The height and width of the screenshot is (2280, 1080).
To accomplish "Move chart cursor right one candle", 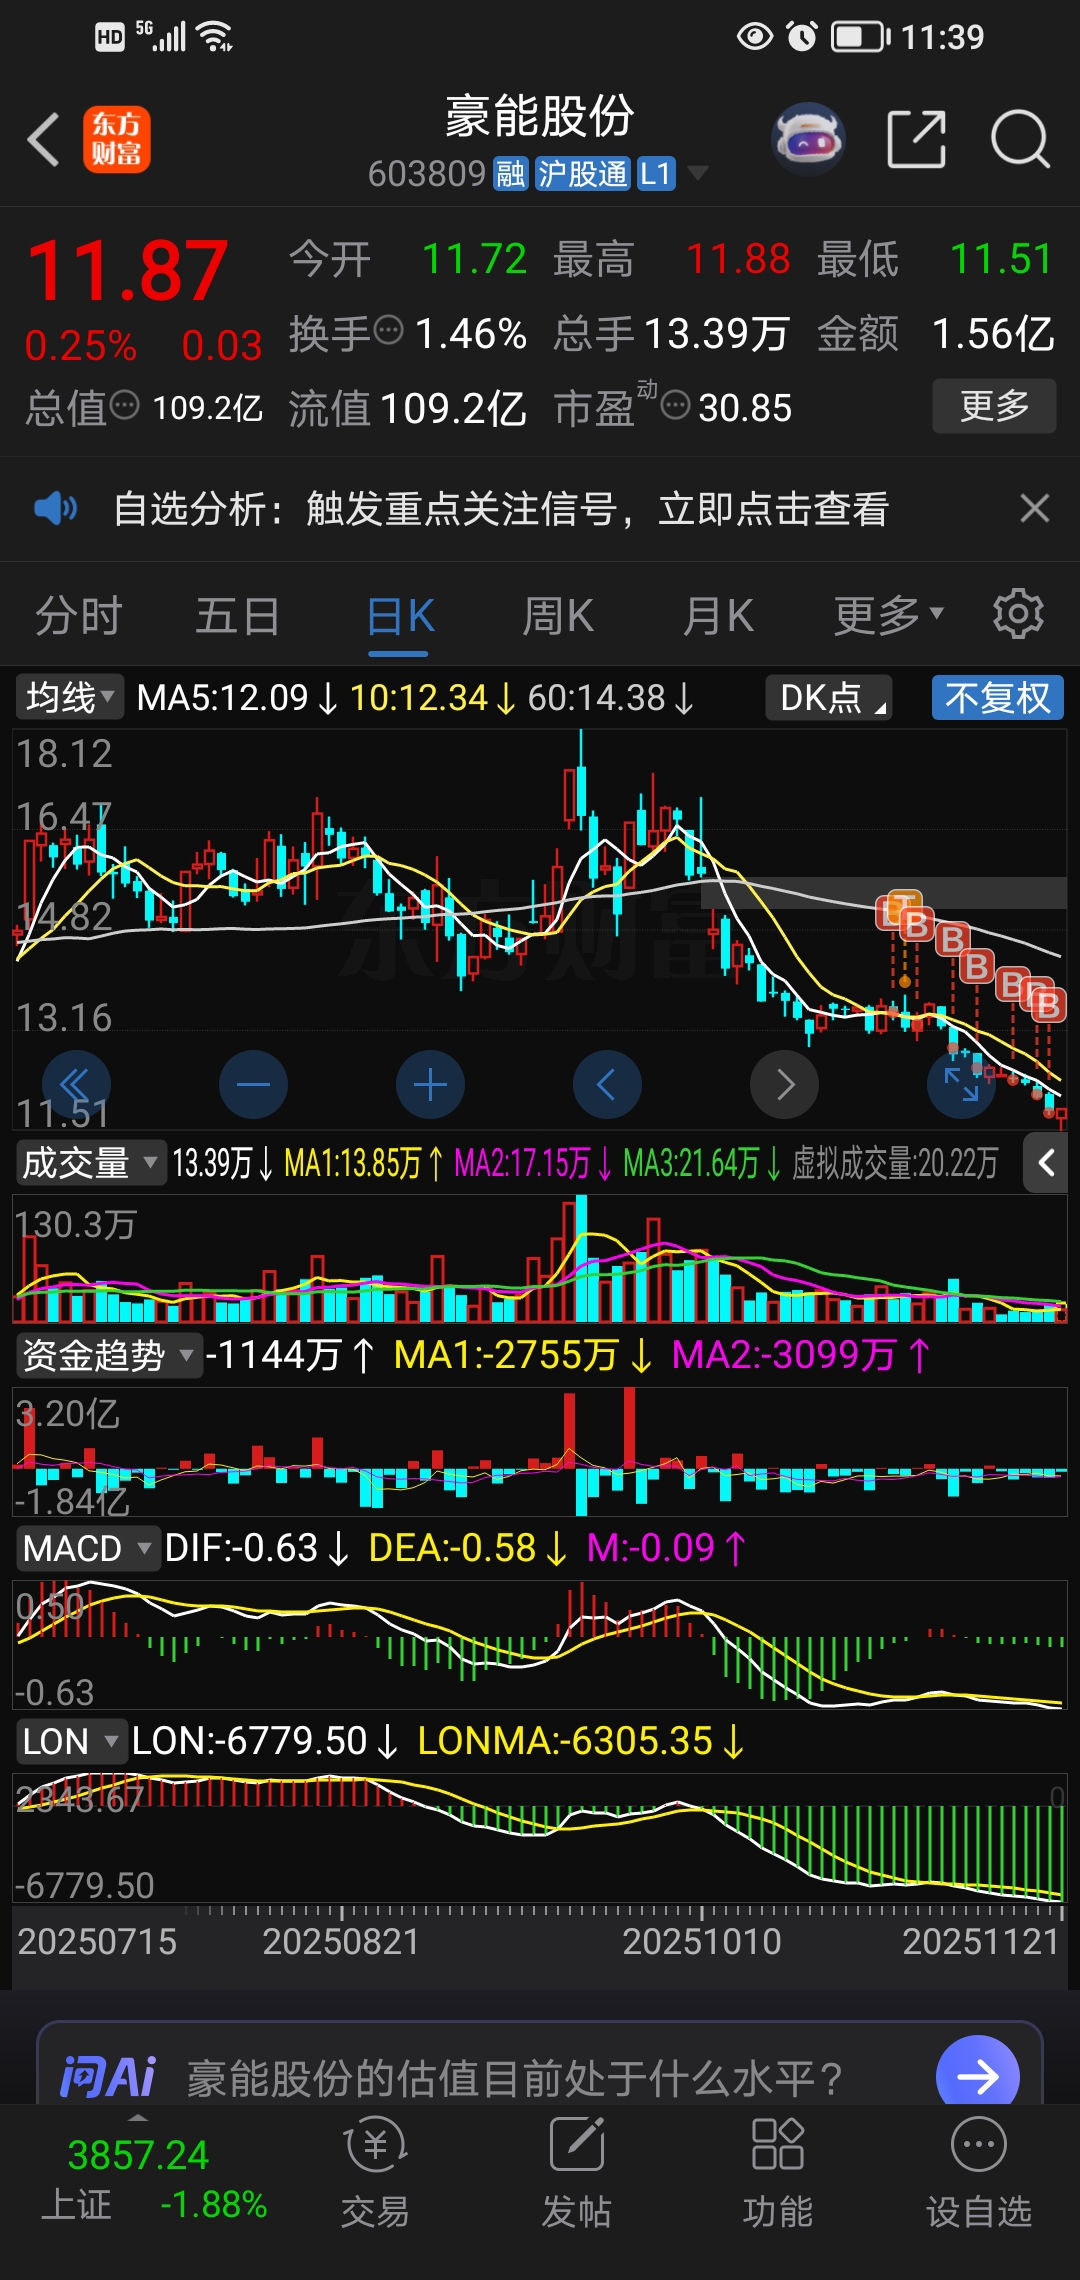I will pyautogui.click(x=784, y=1084).
